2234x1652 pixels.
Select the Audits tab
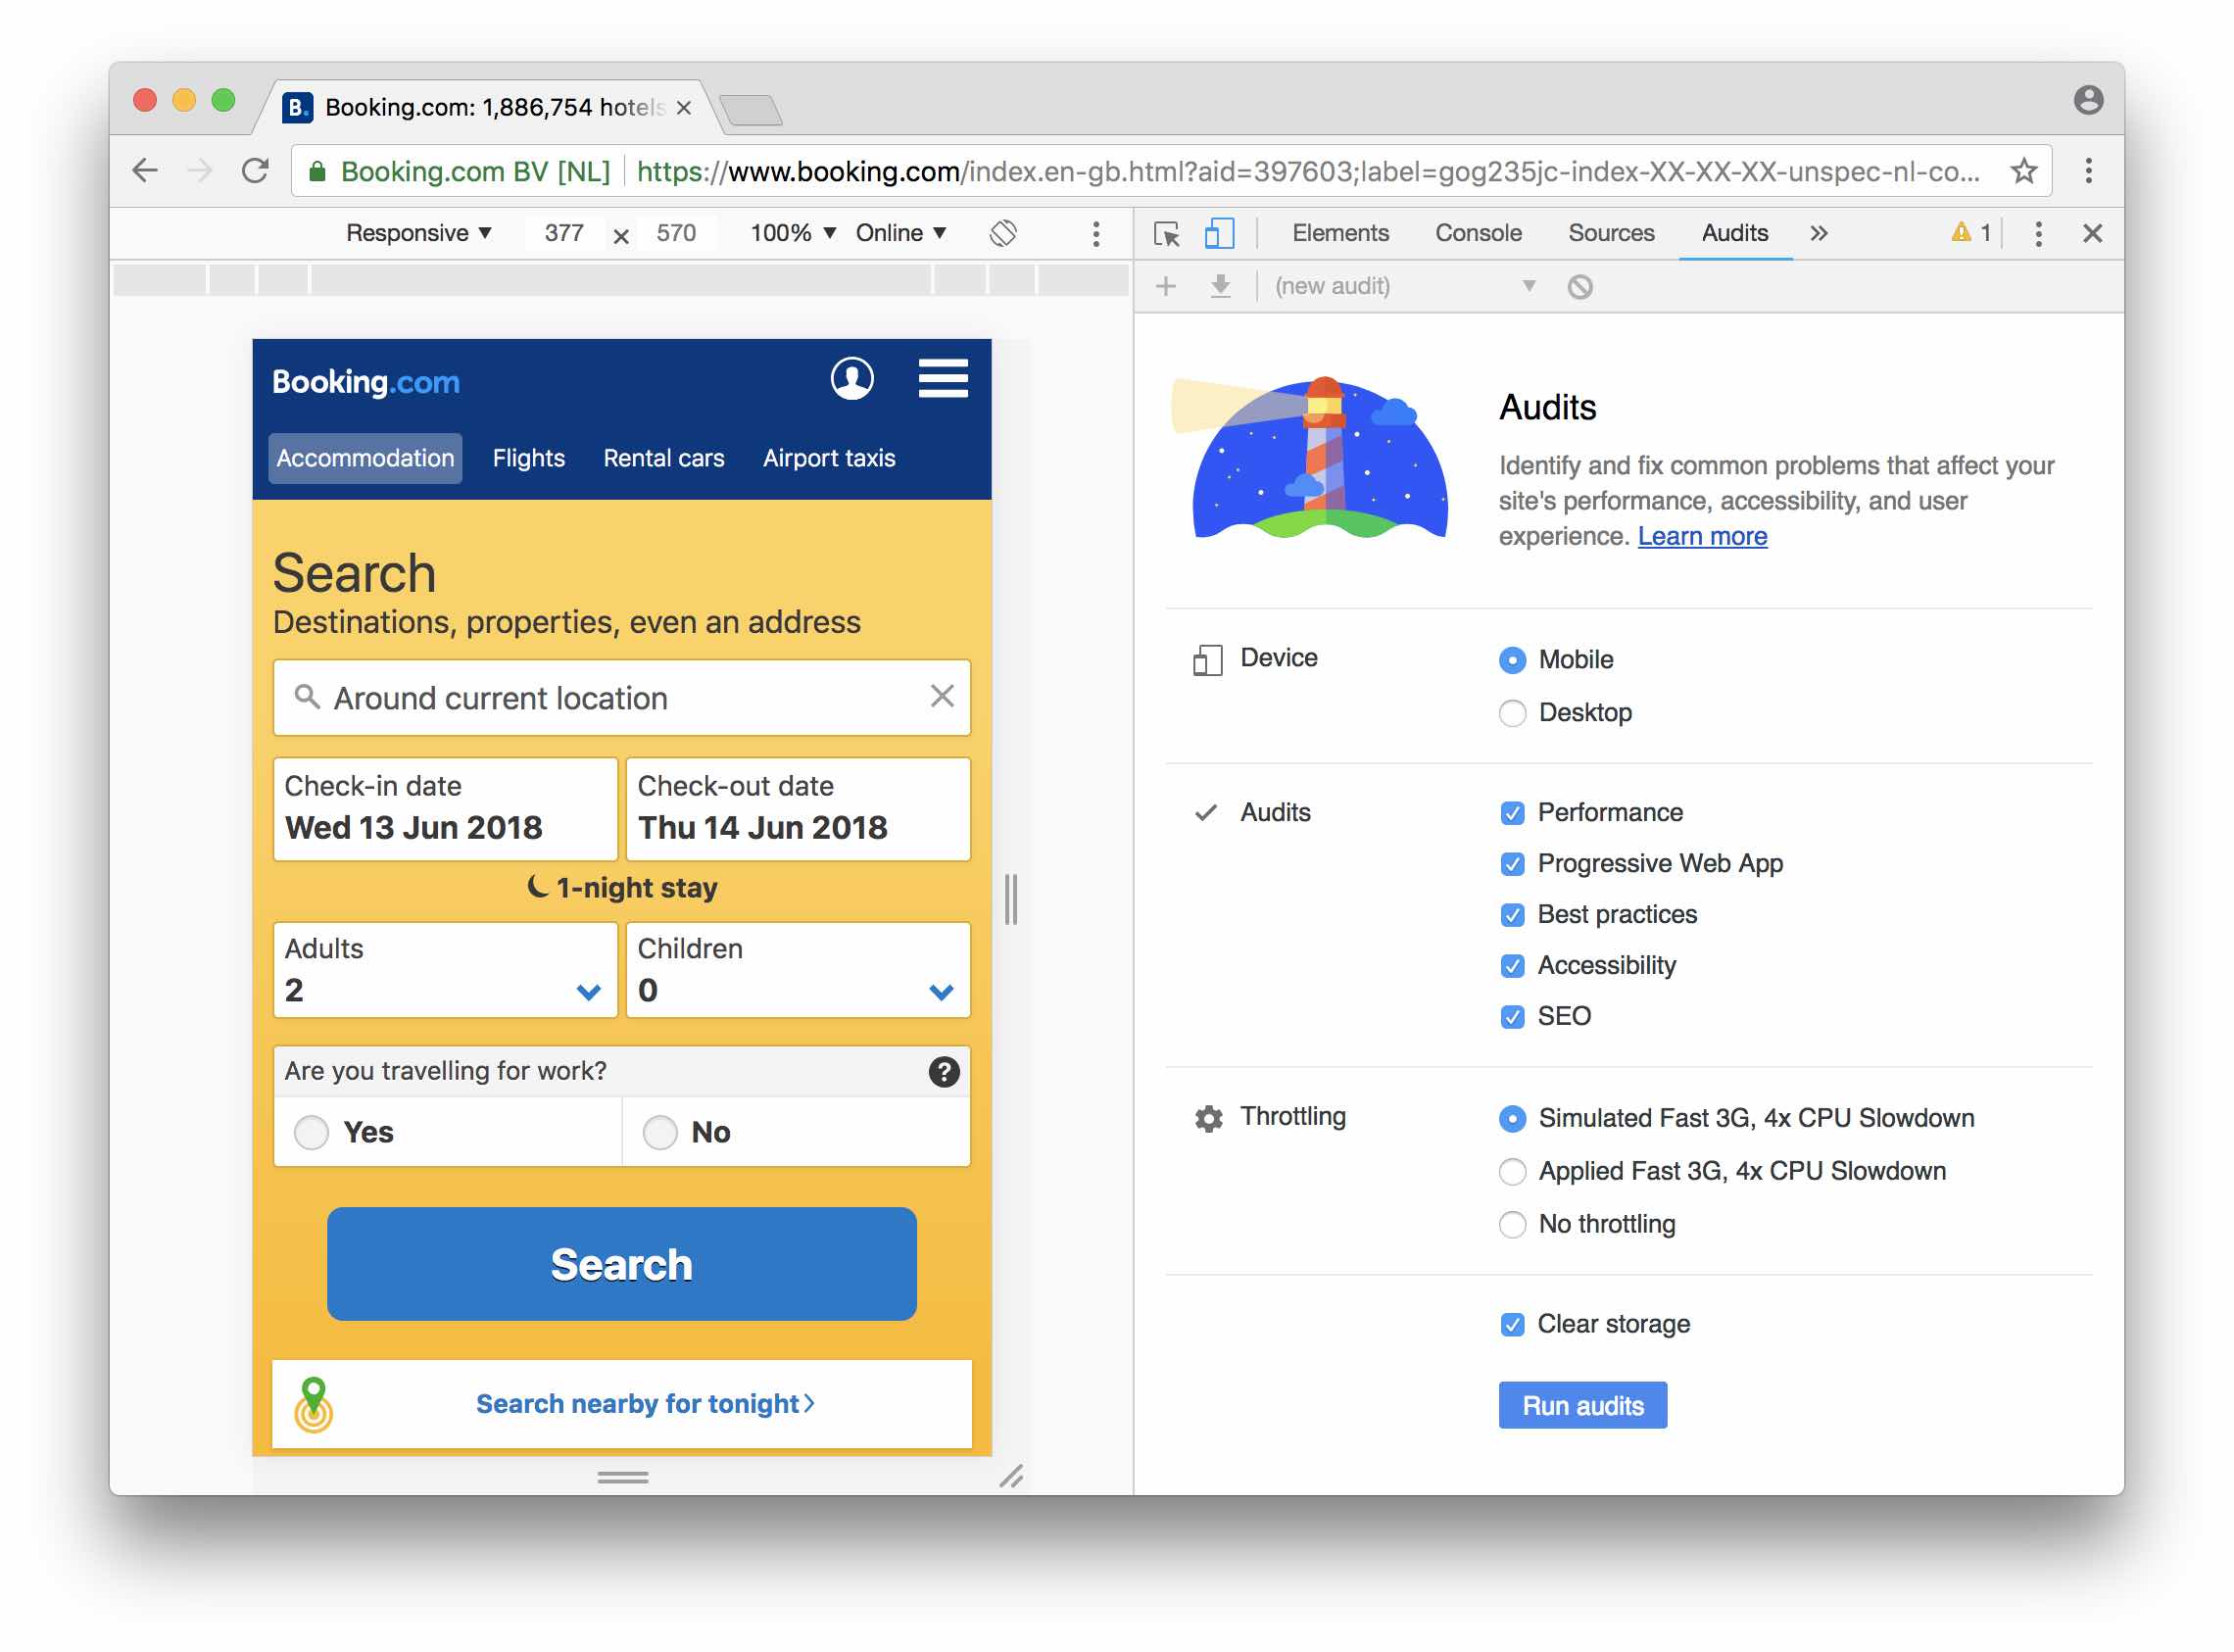(x=1735, y=233)
